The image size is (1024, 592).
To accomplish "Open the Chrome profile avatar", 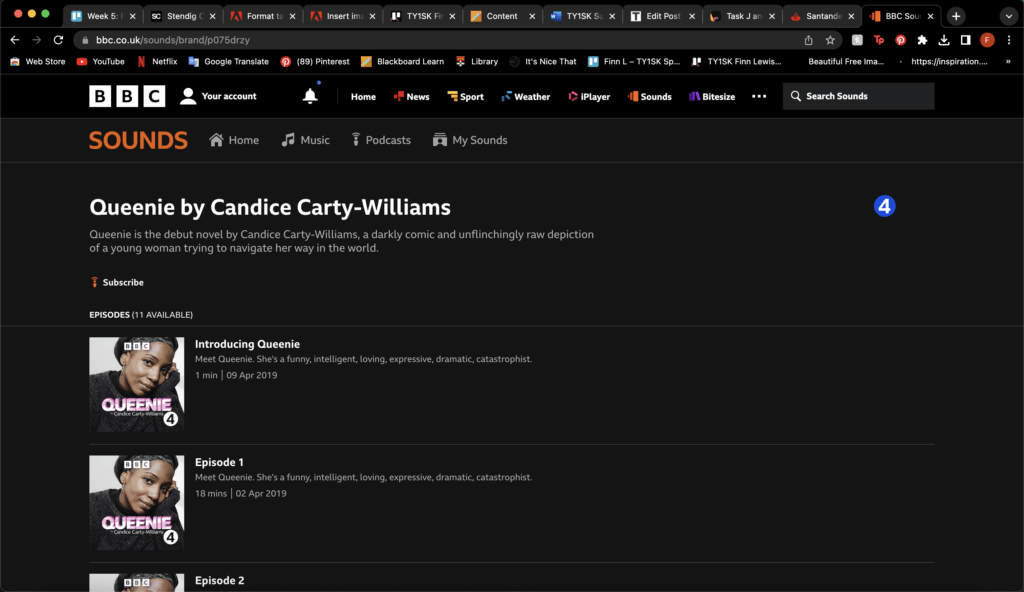I will click(x=987, y=40).
